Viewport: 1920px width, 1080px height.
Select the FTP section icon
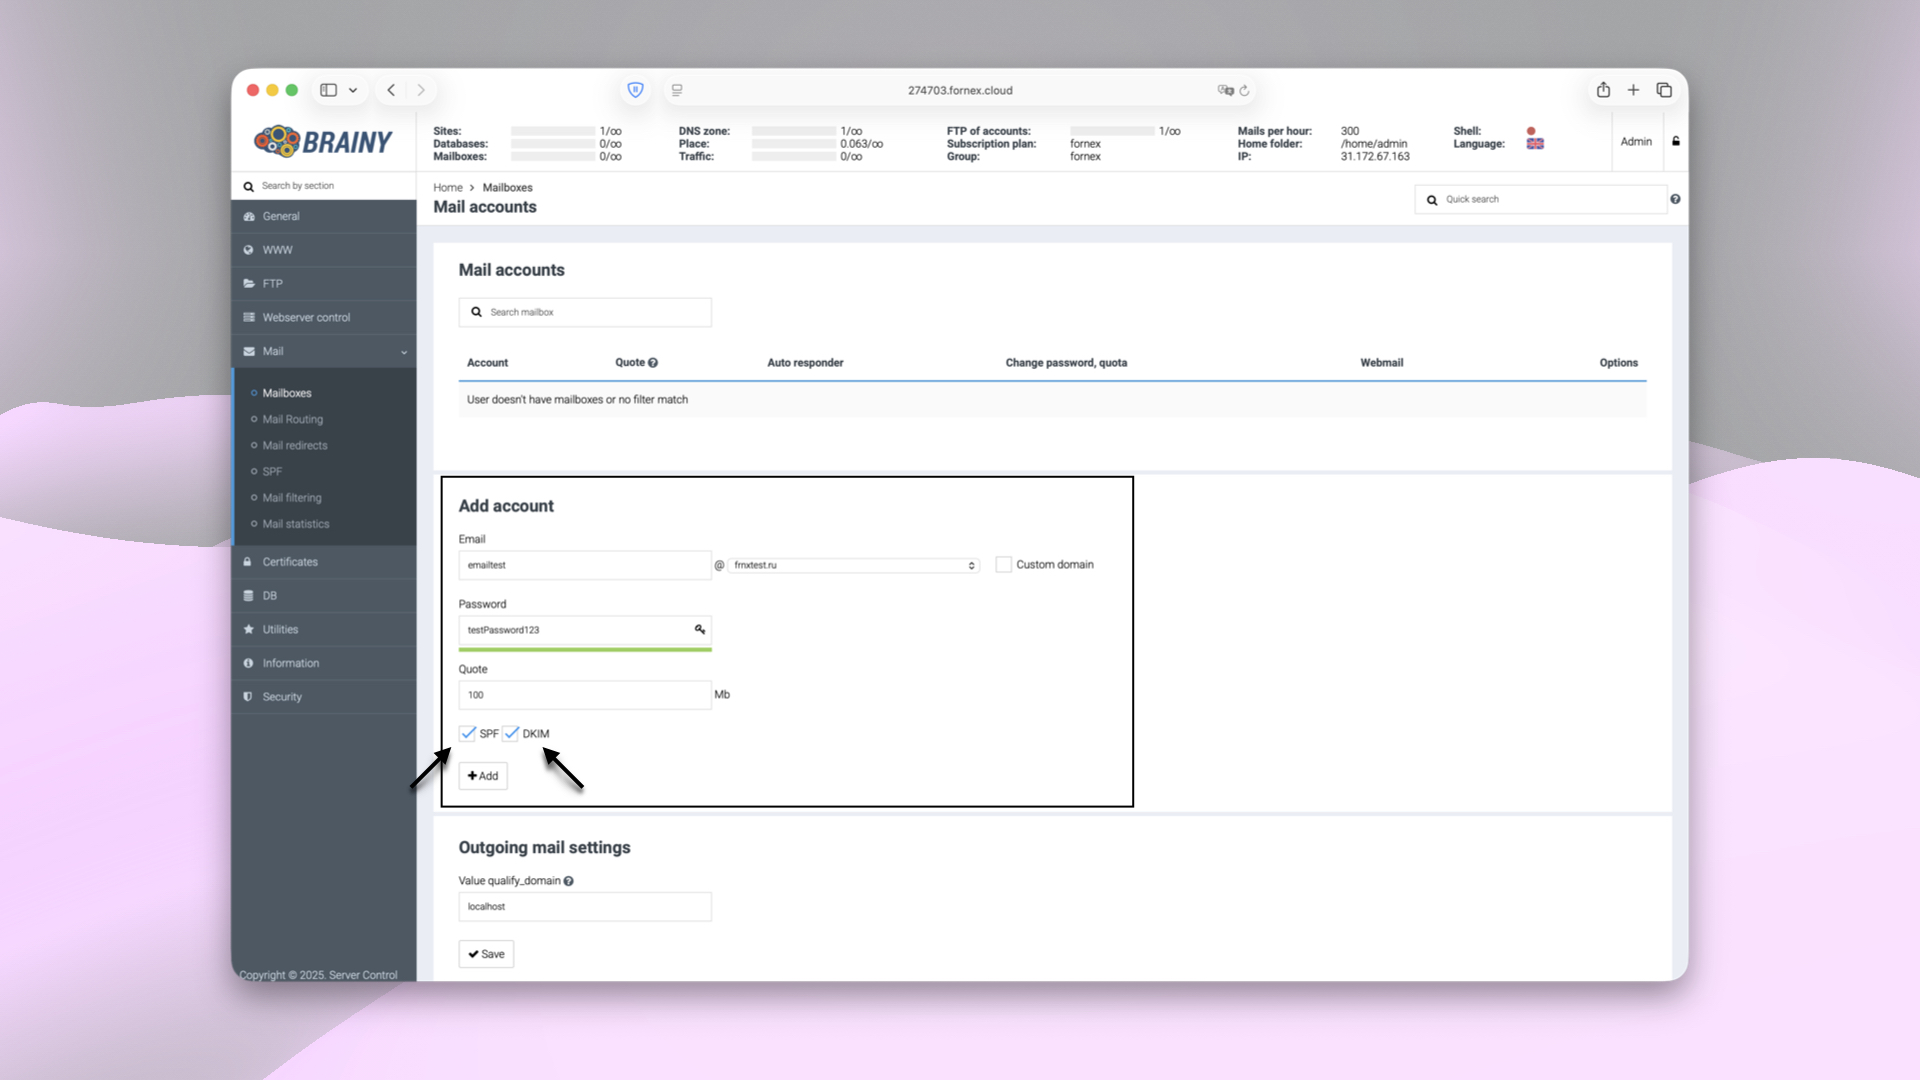[x=248, y=283]
